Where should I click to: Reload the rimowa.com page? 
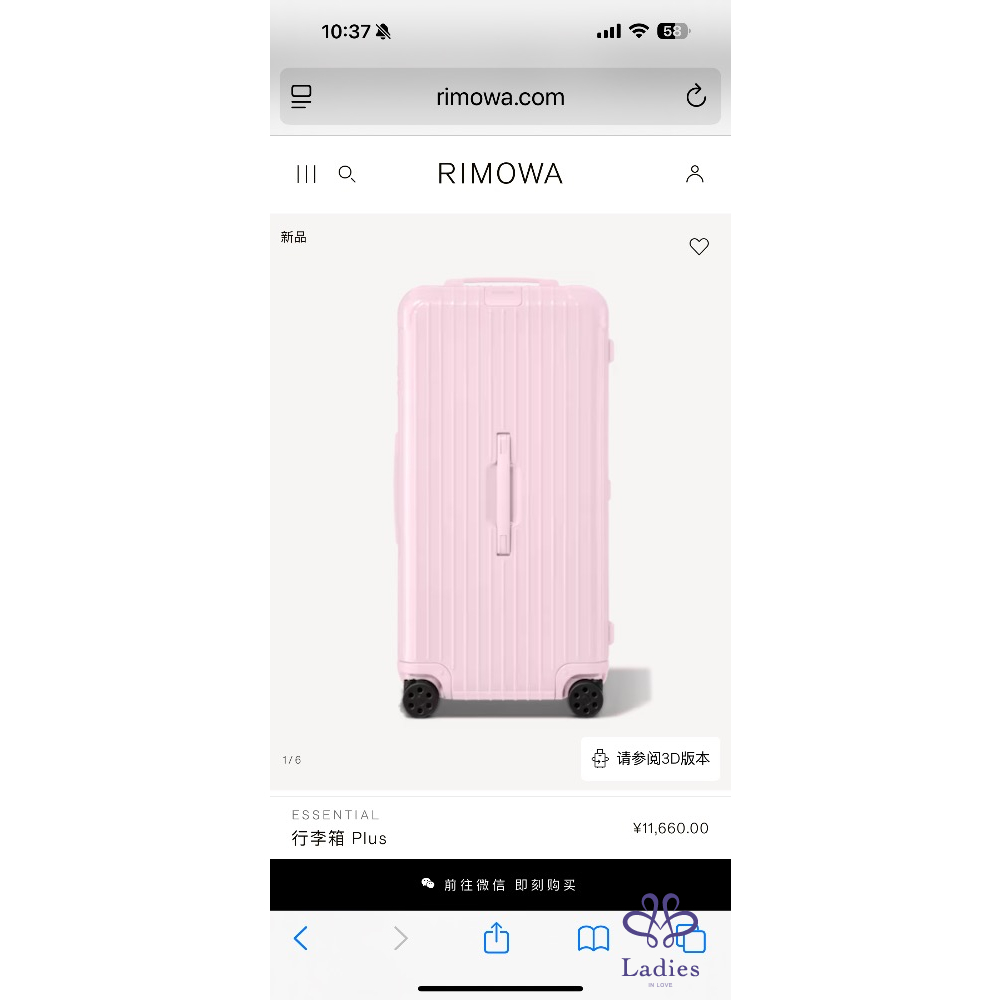pyautogui.click(x=696, y=96)
